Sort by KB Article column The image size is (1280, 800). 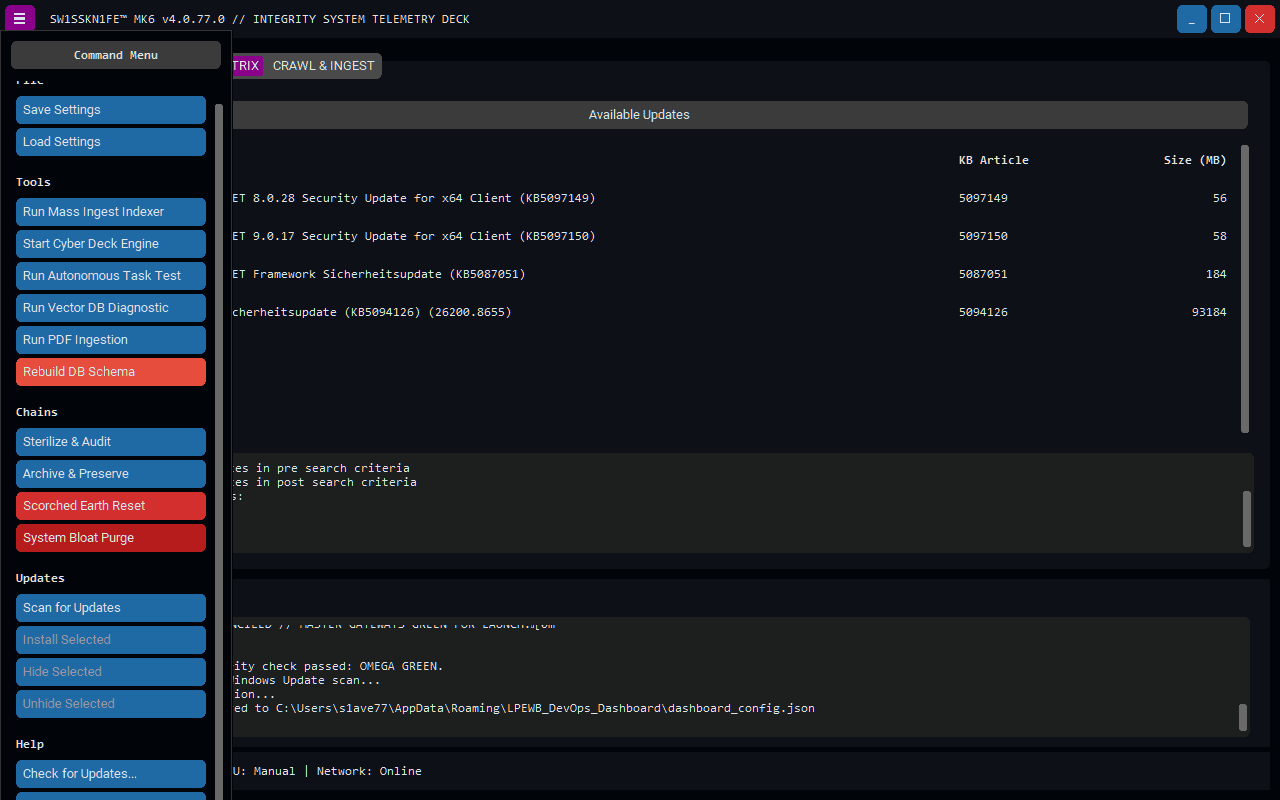click(993, 160)
